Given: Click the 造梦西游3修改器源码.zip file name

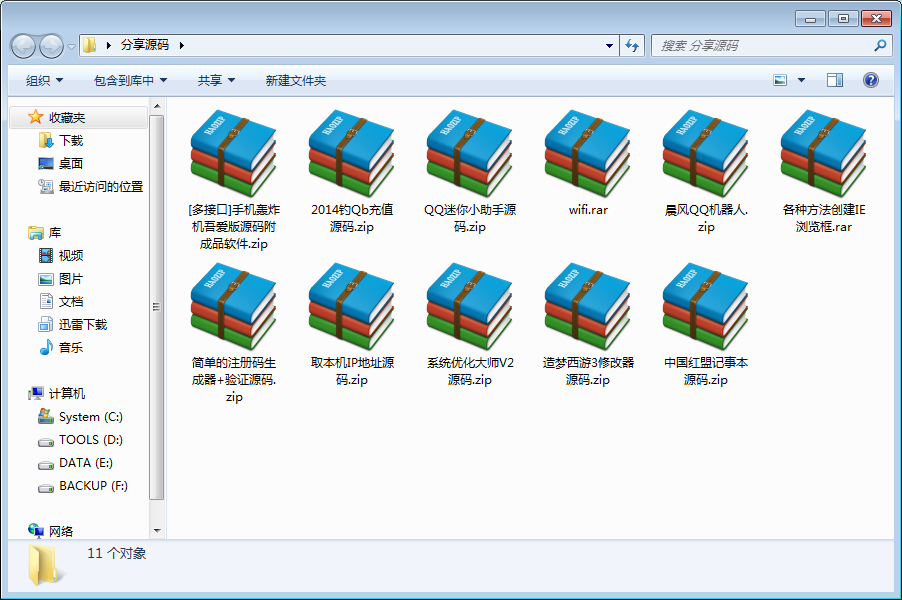Looking at the screenshot, I should coord(588,371).
